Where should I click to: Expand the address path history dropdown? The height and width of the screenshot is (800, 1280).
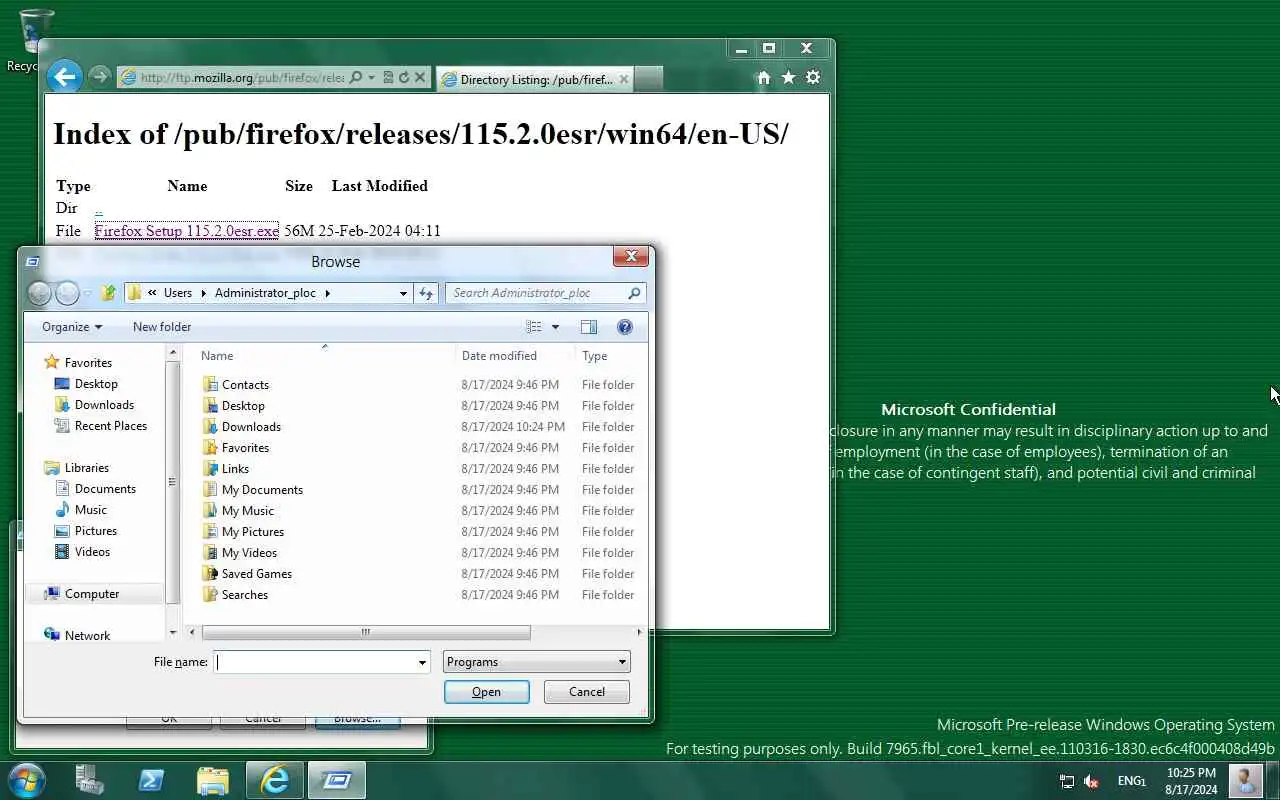tap(403, 293)
